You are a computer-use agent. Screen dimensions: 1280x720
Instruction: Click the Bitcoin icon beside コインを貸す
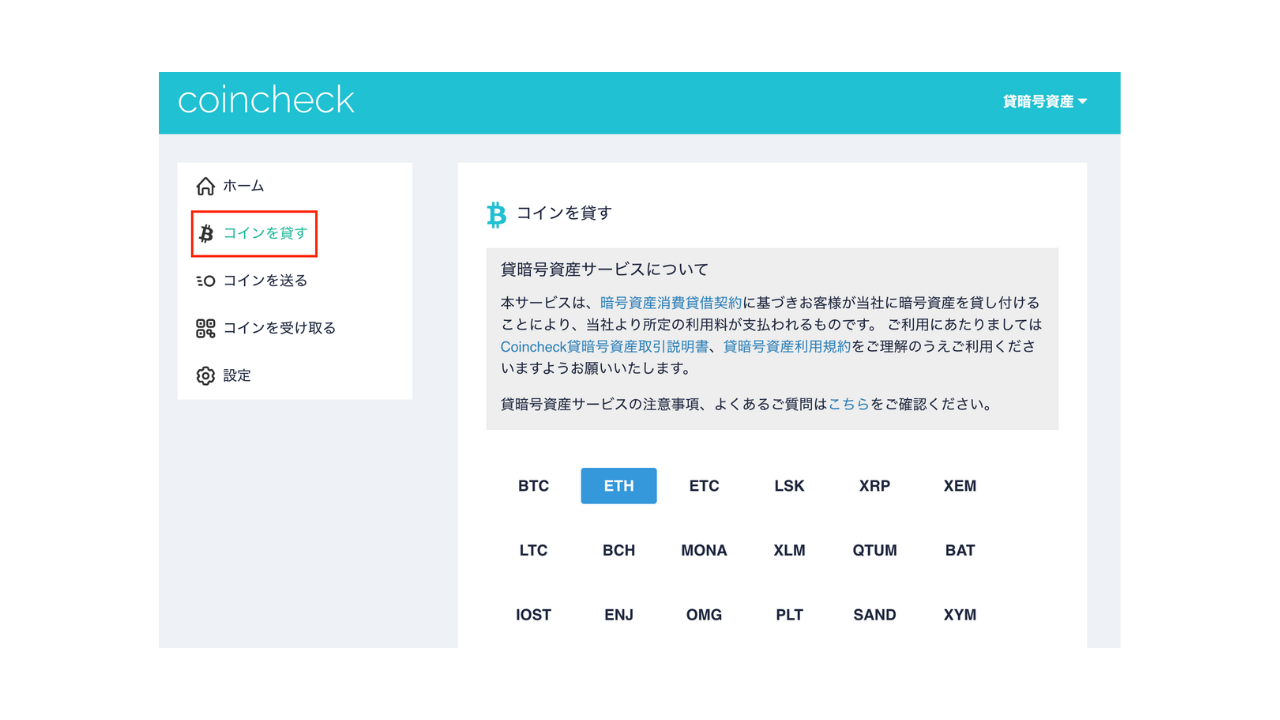click(x=206, y=233)
